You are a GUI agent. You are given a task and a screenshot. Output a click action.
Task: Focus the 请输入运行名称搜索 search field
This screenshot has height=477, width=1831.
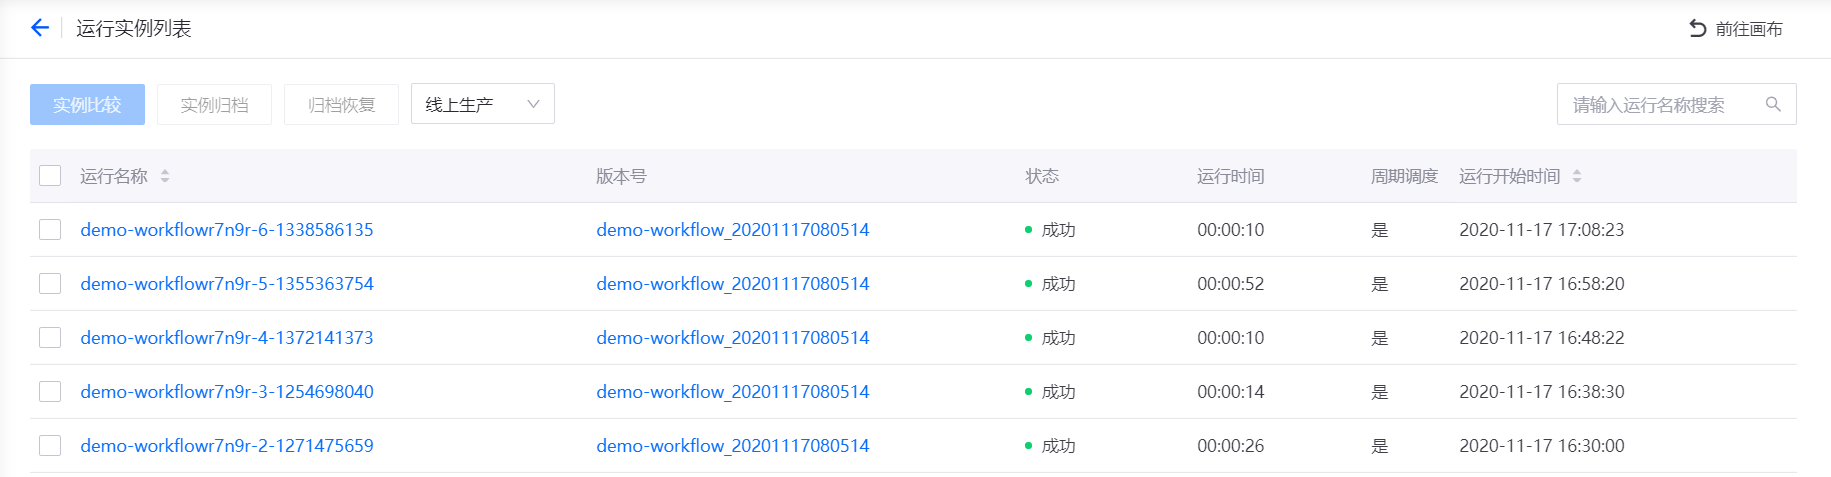1677,104
